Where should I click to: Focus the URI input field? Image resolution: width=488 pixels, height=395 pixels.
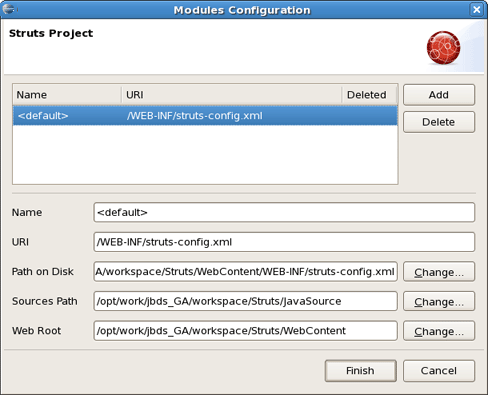tap(284, 242)
